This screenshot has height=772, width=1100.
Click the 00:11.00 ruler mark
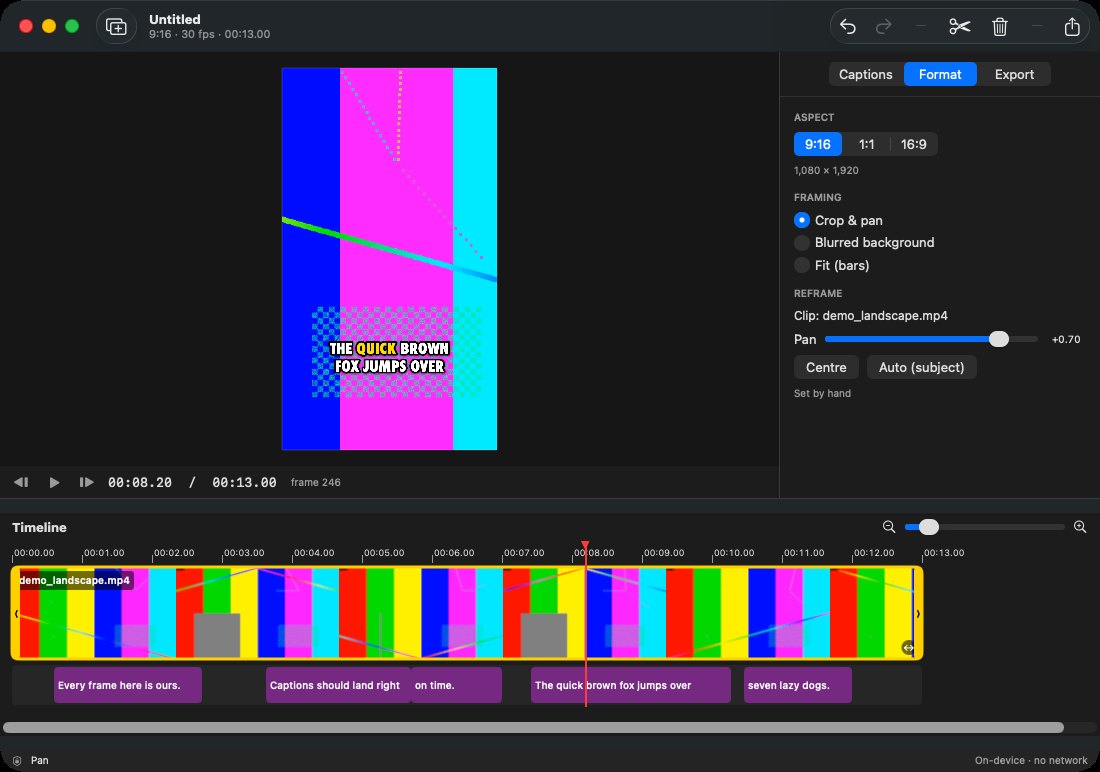pos(803,553)
